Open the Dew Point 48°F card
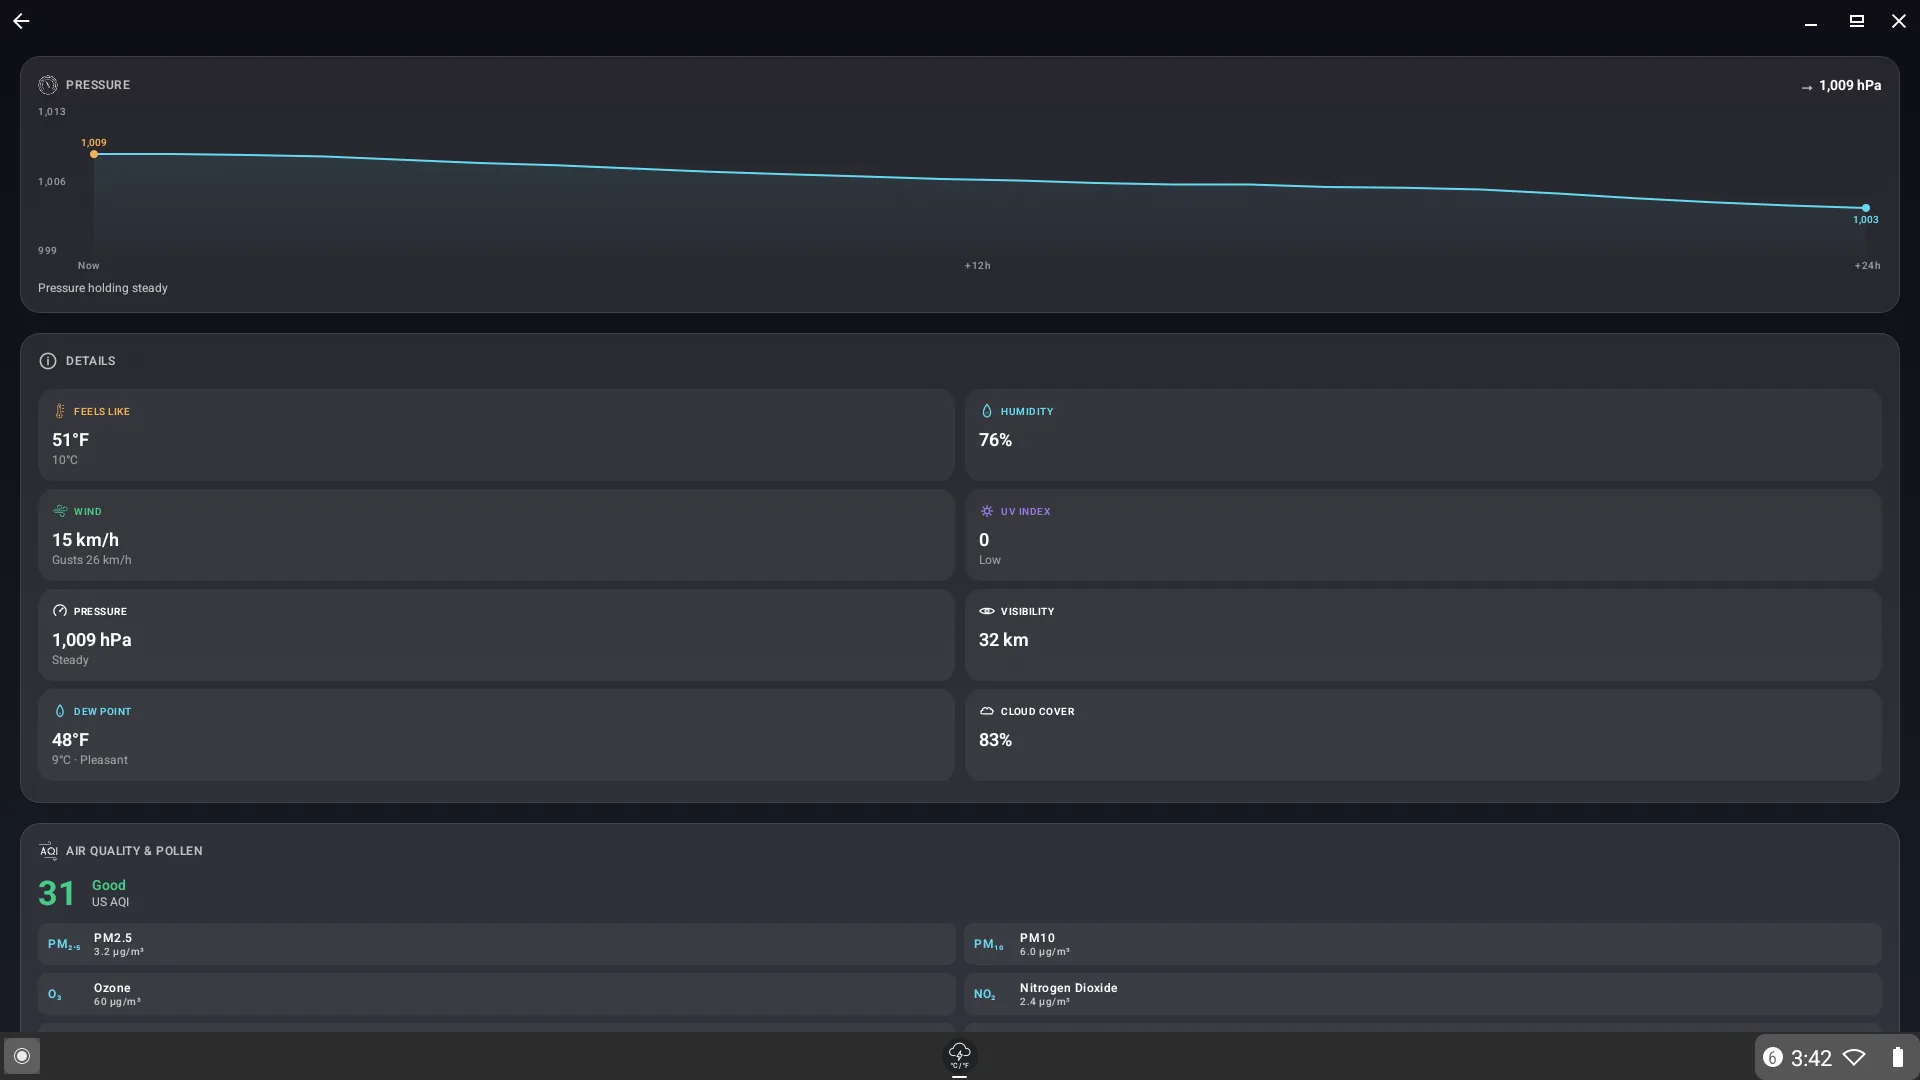Image resolution: width=1920 pixels, height=1080 pixels. pos(496,735)
